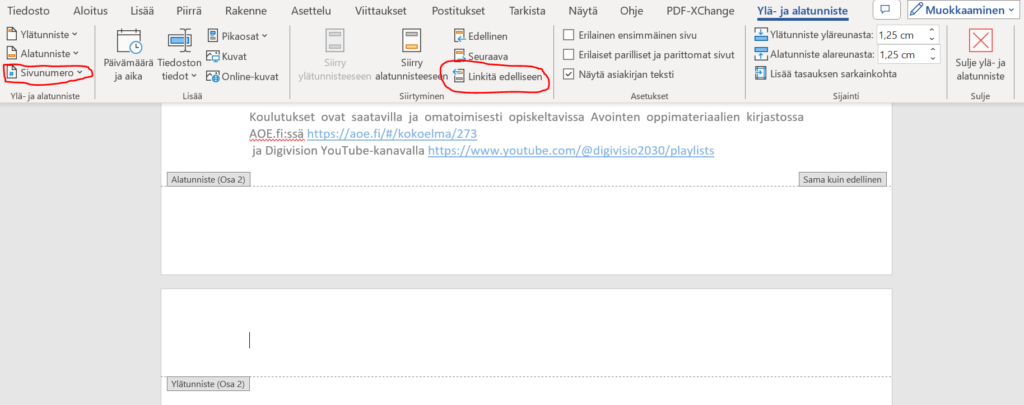This screenshot has height=405, width=1024.
Task: Click Alatunniste alareunasta position icon
Action: [x=761, y=54]
